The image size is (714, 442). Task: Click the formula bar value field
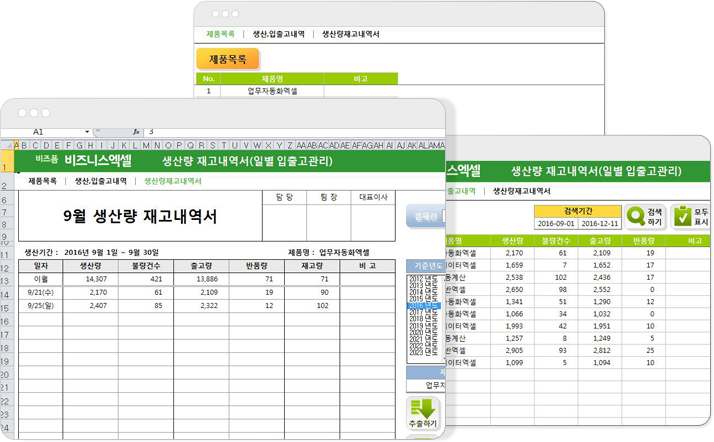290,131
